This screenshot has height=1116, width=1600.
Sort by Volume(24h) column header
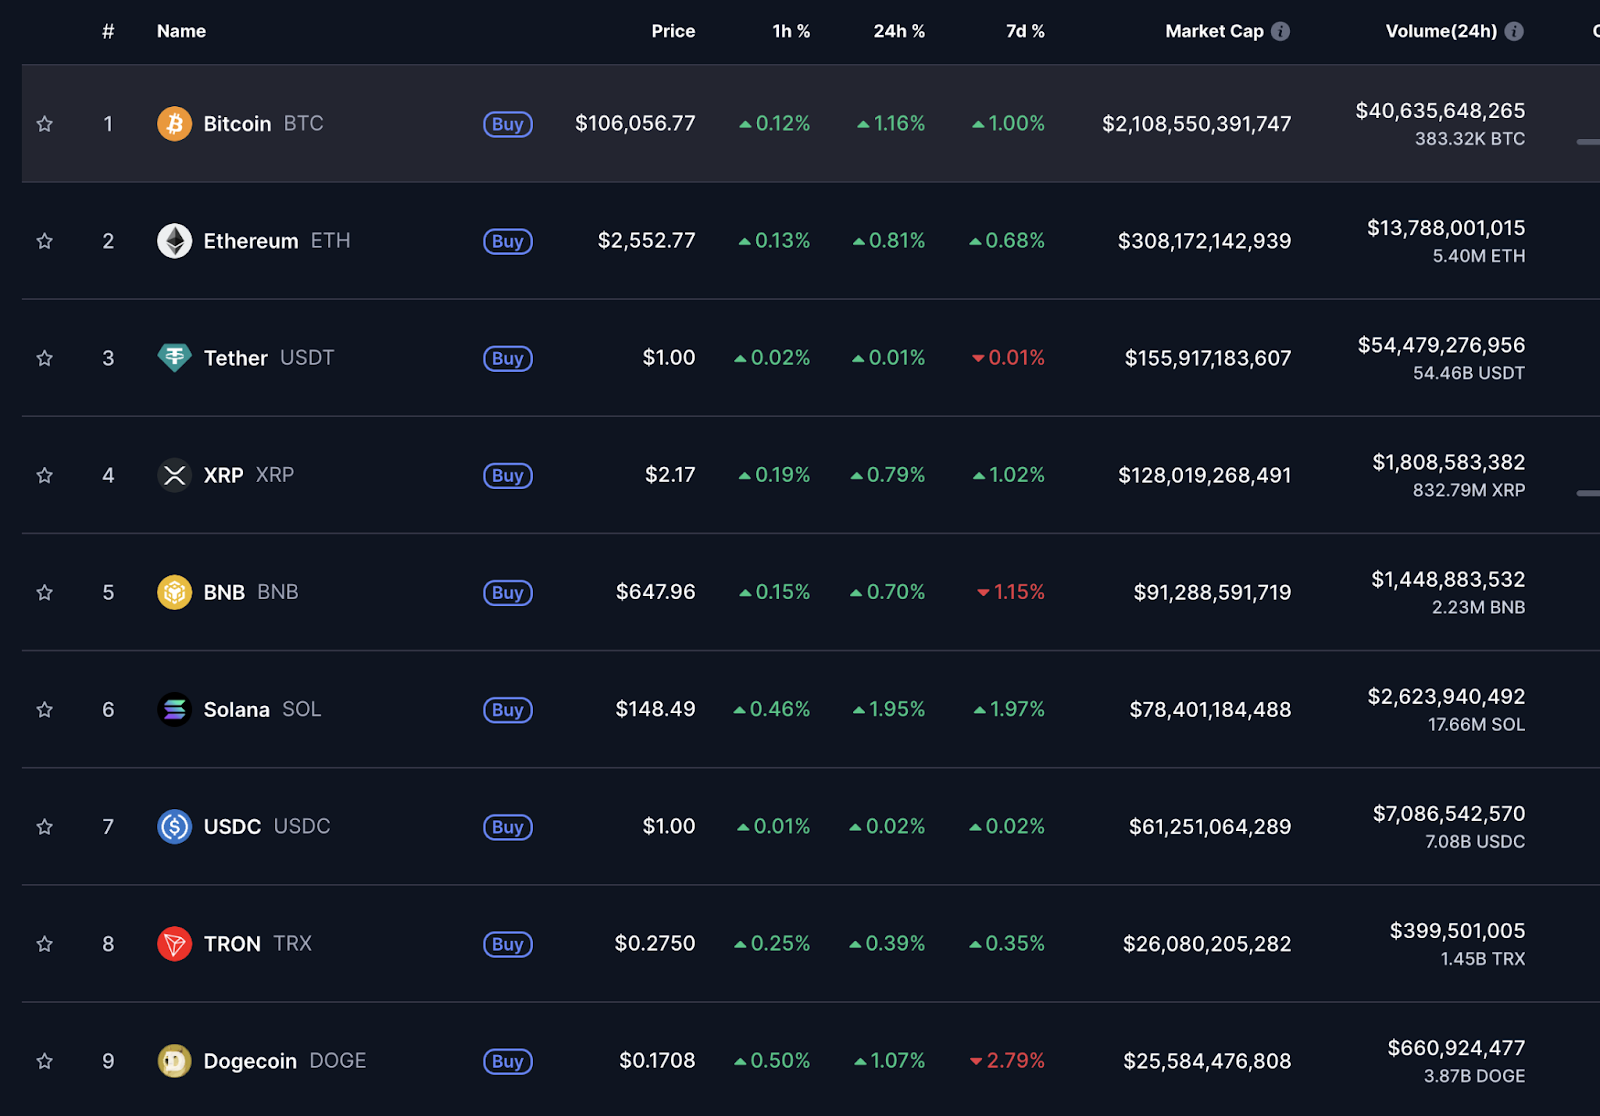point(1441,31)
